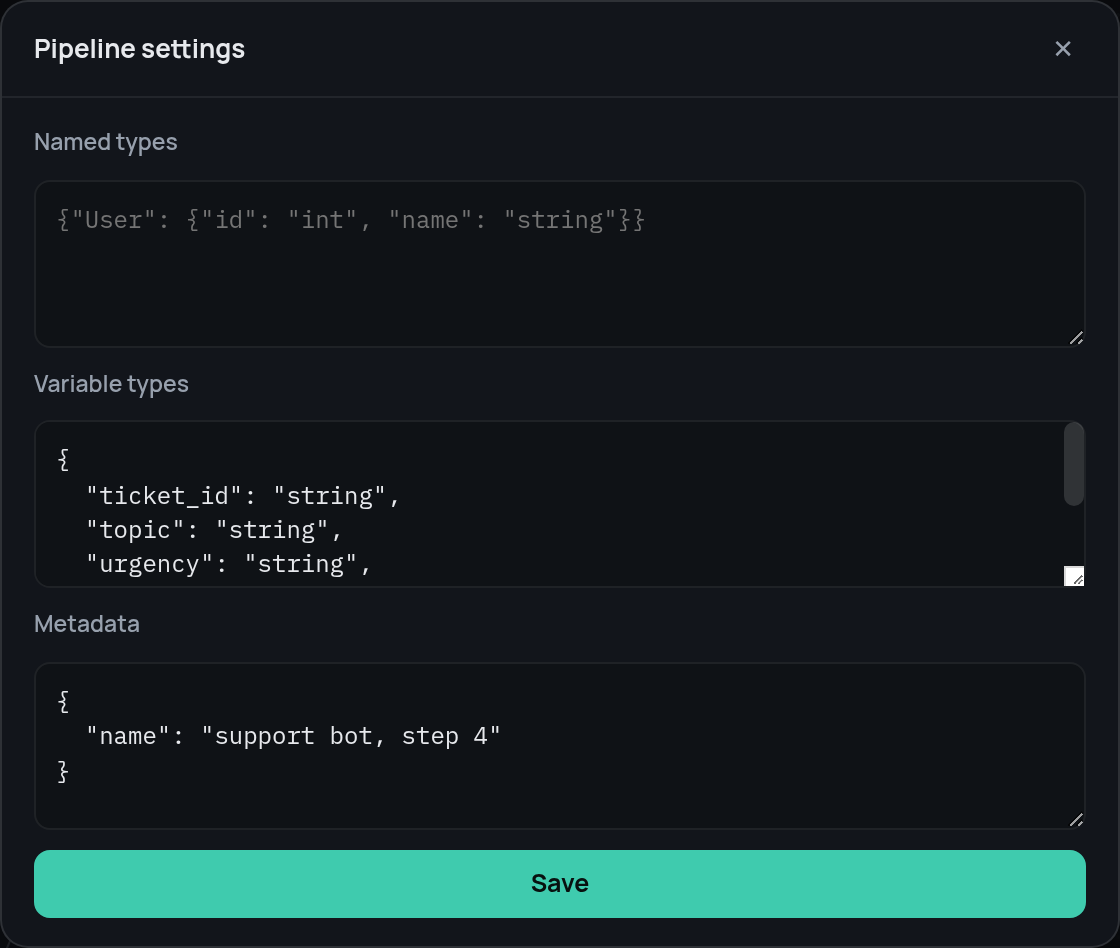
Task: Click the Metadata resize handle
Action: [1076, 820]
